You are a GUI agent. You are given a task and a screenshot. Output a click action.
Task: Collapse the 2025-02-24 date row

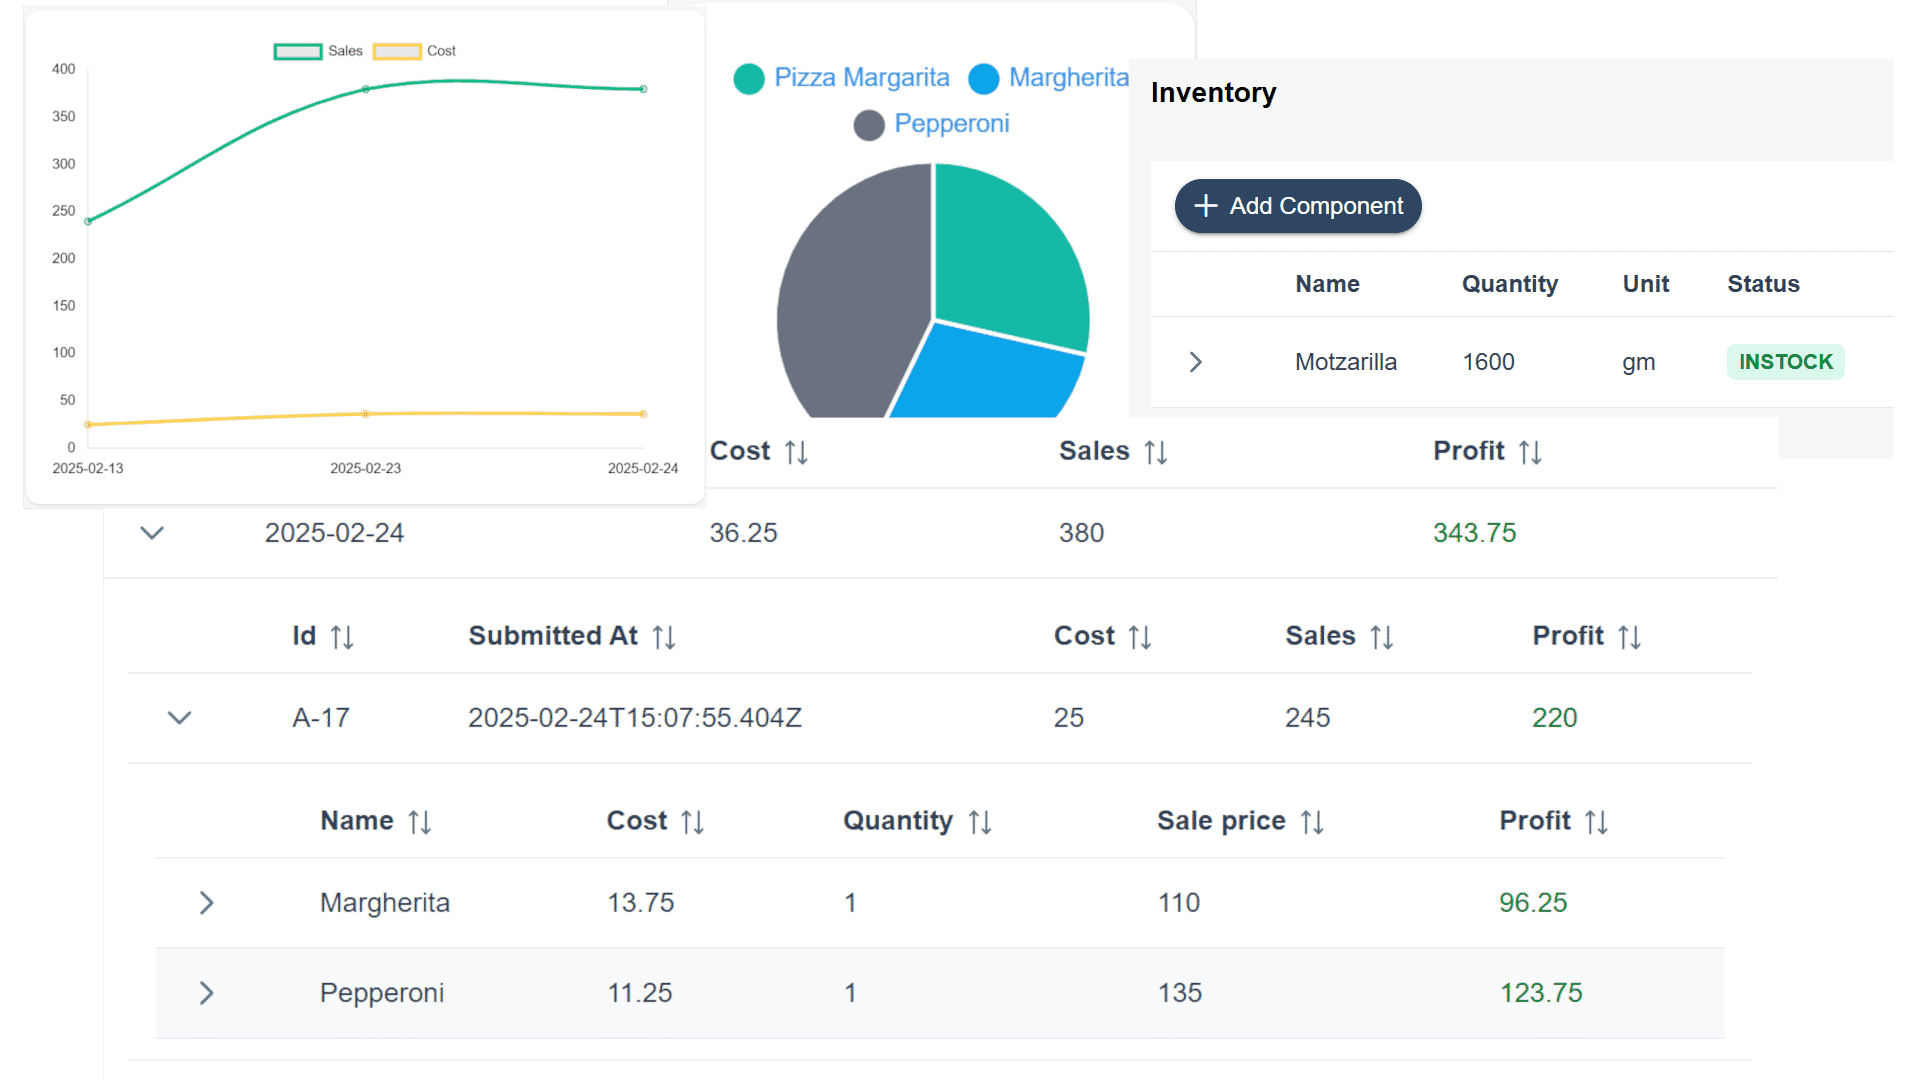point(152,533)
